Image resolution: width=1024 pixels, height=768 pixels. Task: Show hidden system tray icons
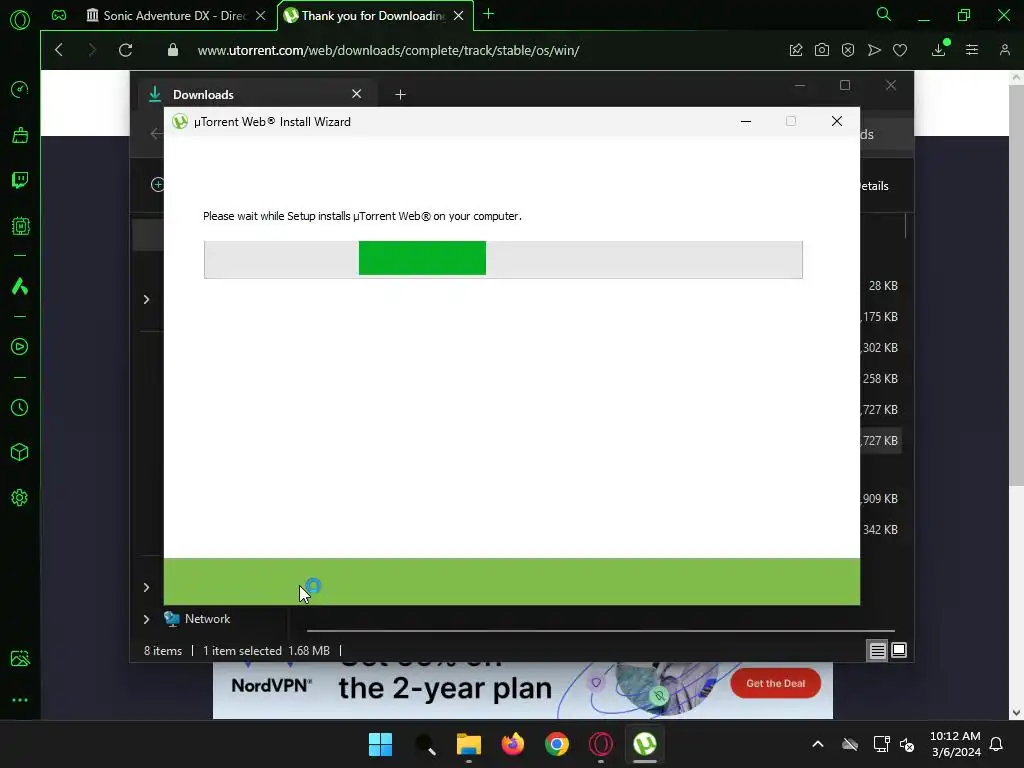click(818, 744)
